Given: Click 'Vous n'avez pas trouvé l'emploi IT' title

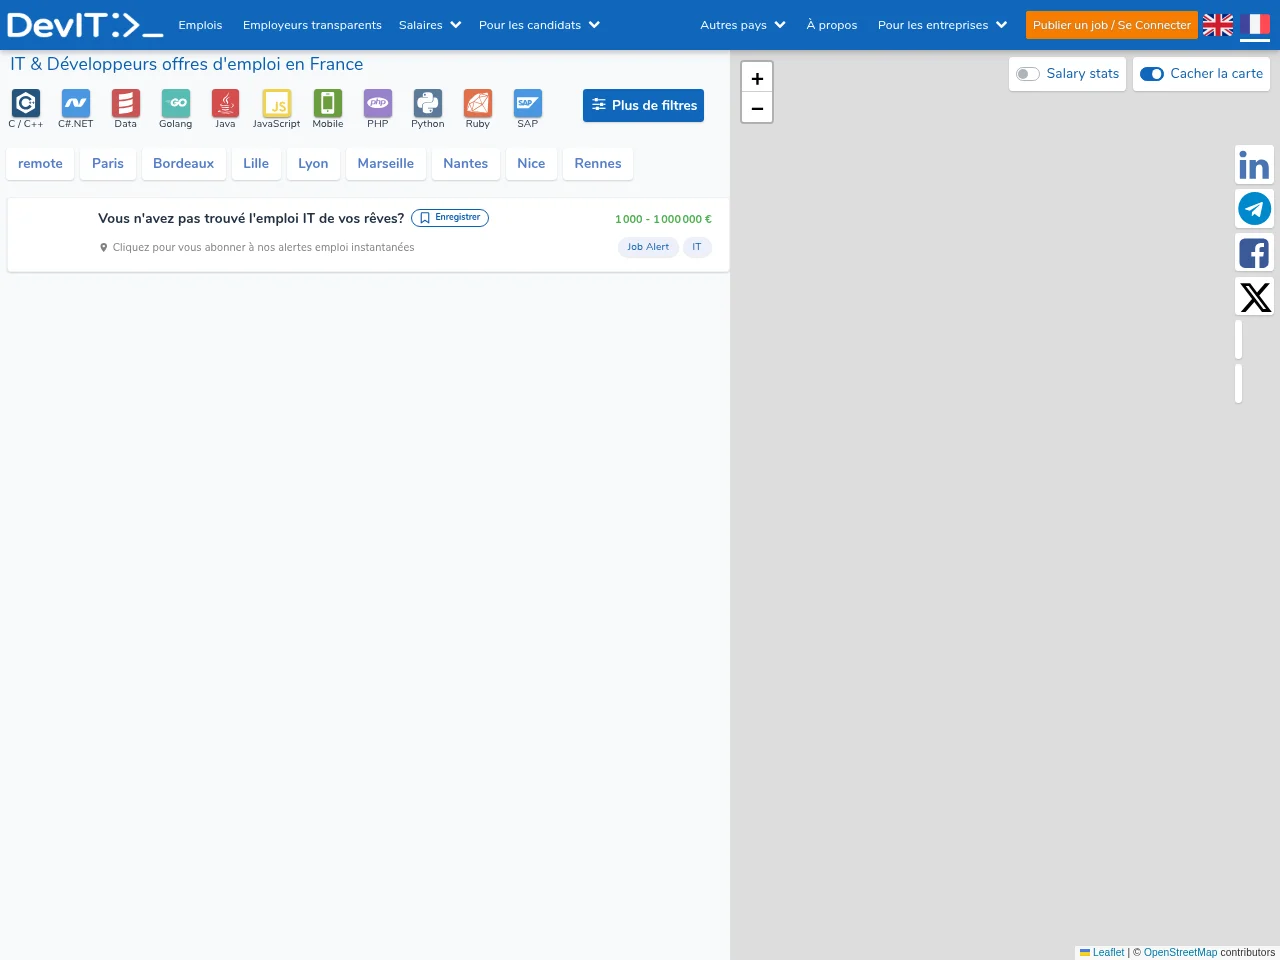Looking at the screenshot, I should [251, 218].
